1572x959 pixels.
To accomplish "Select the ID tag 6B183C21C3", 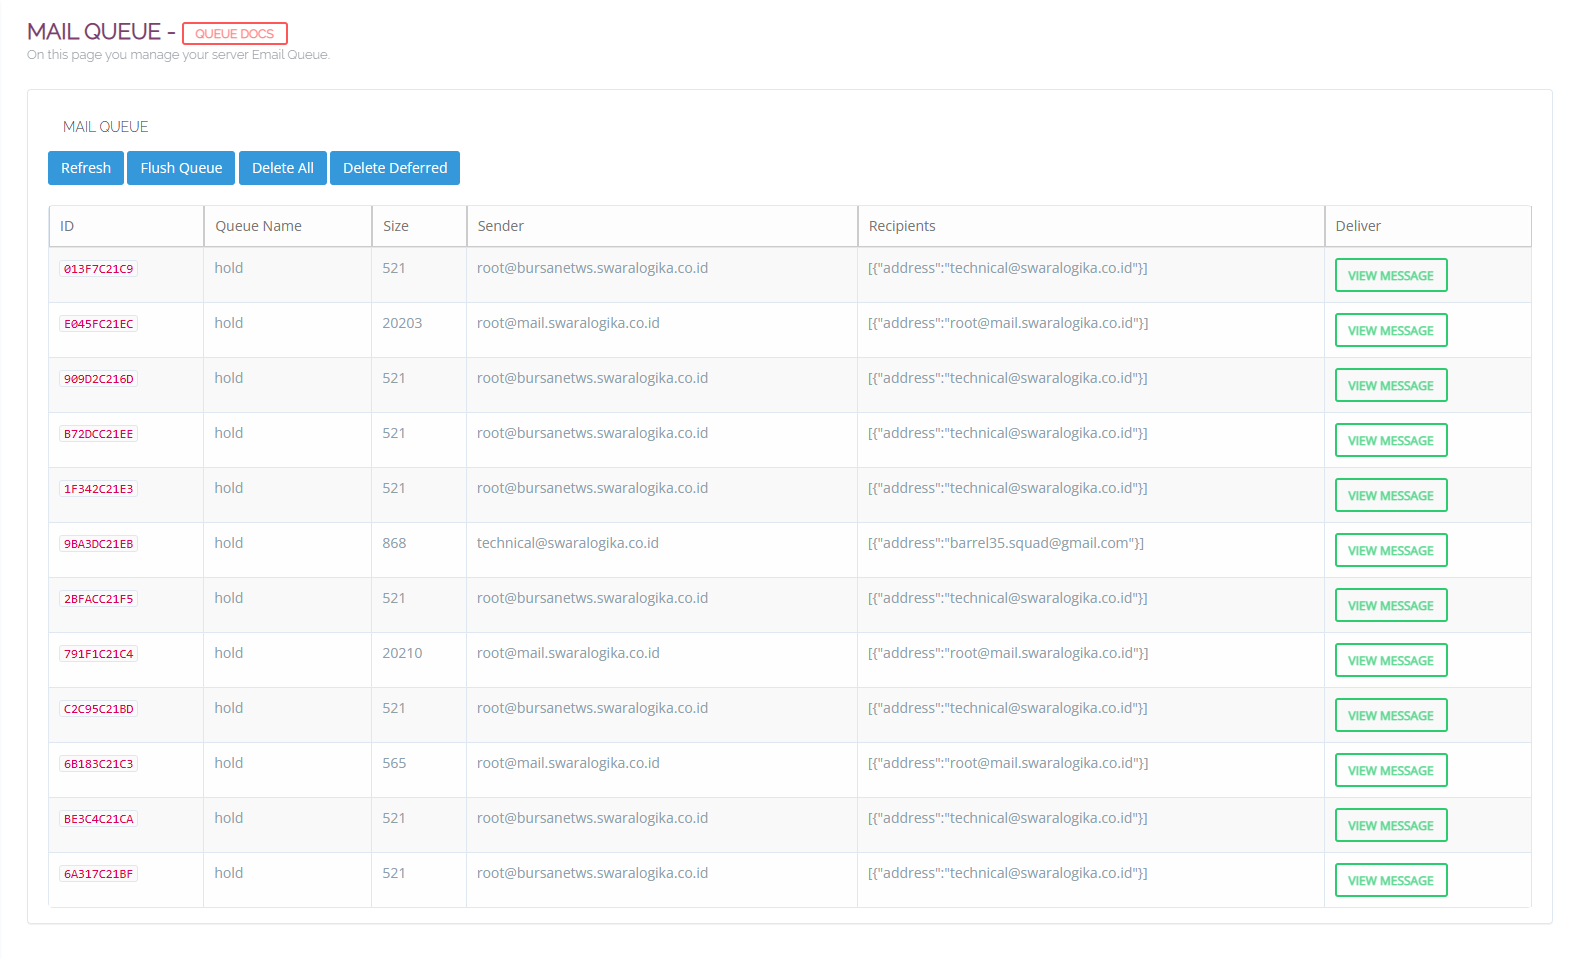I will 98,764.
